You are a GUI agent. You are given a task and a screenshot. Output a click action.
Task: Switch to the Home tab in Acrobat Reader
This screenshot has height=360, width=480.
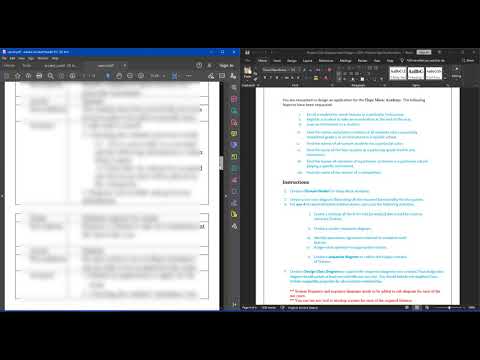pyautogui.click(x=9, y=66)
